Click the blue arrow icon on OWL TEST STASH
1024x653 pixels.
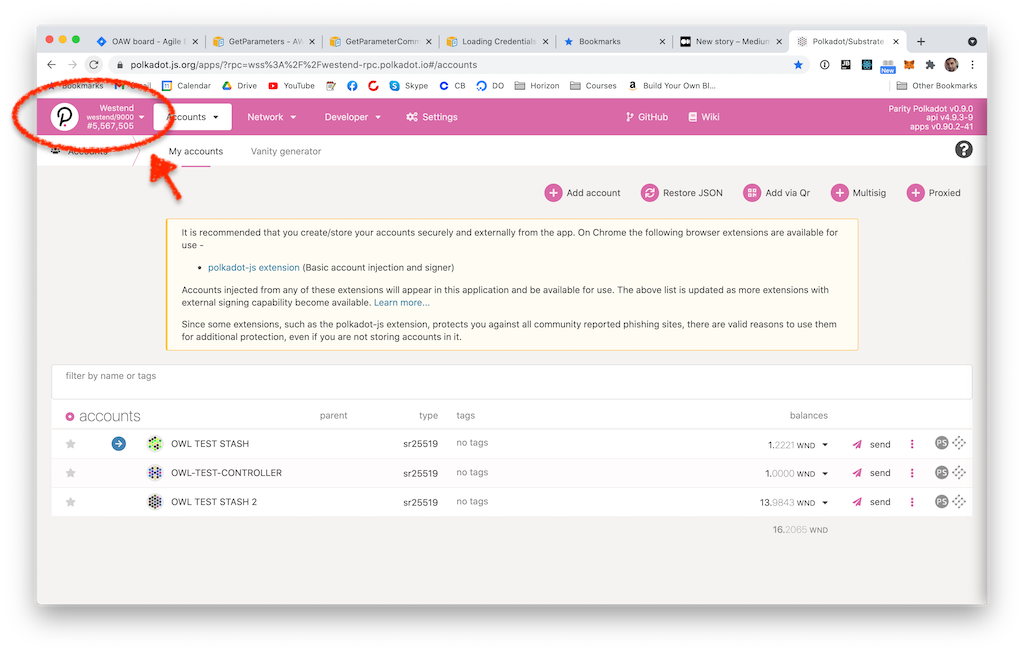pos(118,444)
